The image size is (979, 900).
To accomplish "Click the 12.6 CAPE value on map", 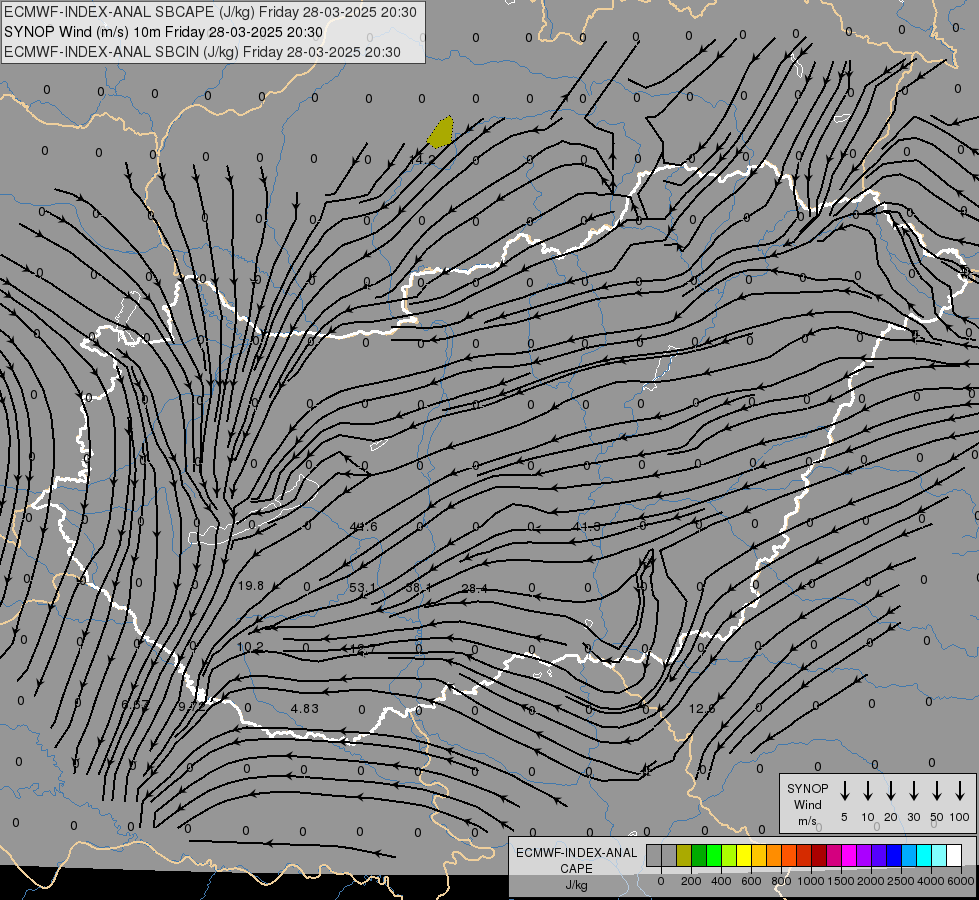I will coord(702,708).
